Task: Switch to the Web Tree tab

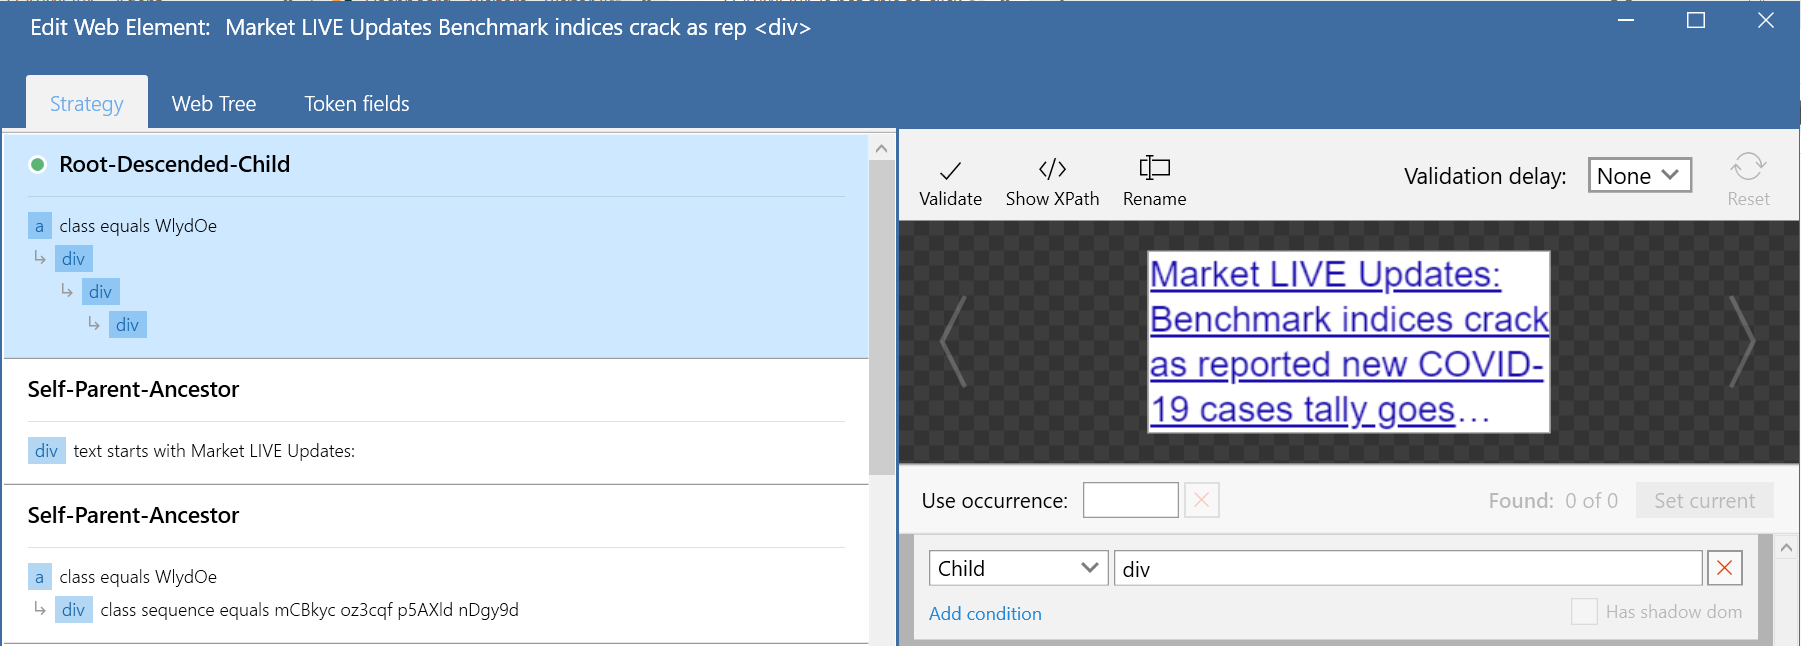Action: coord(214,104)
